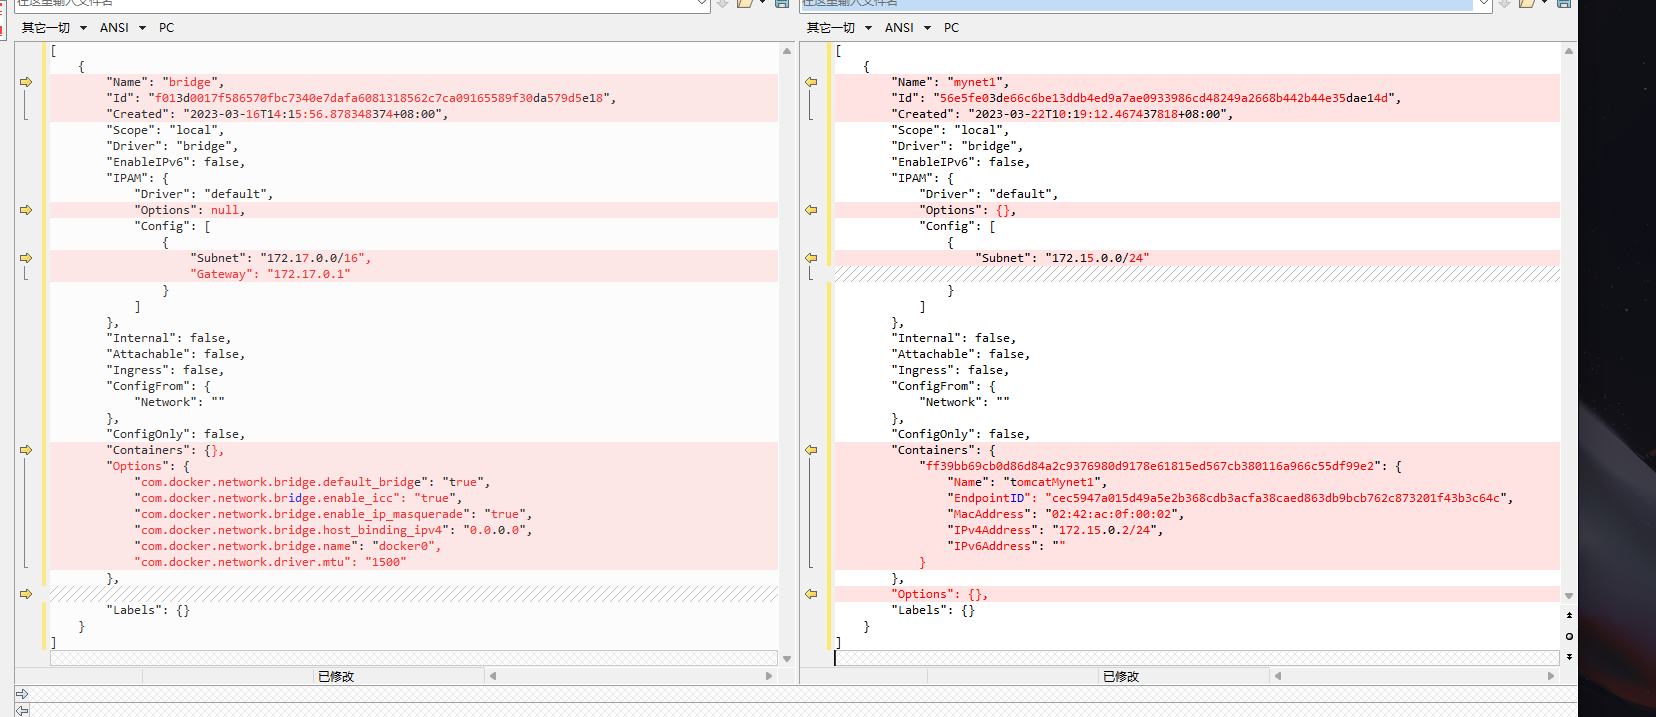The width and height of the screenshot is (1656, 717).
Task: Jump to next difference section button
Action: (x=1569, y=657)
